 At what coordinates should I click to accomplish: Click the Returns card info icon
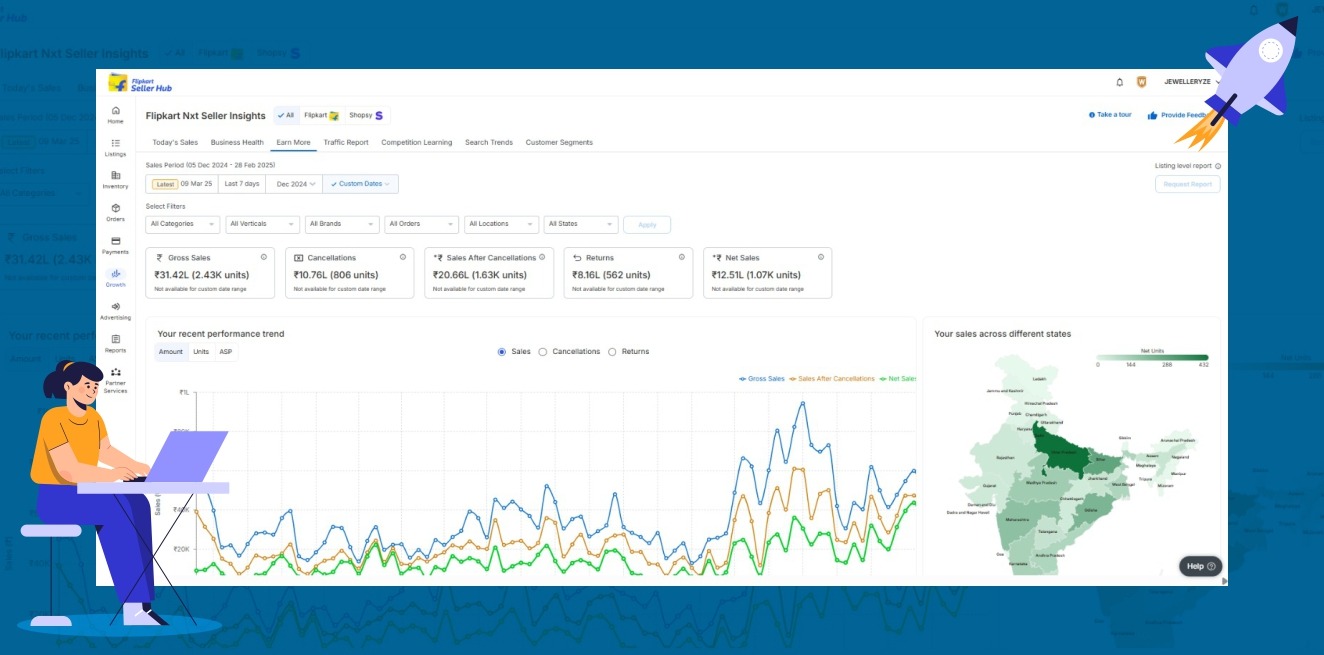682,257
